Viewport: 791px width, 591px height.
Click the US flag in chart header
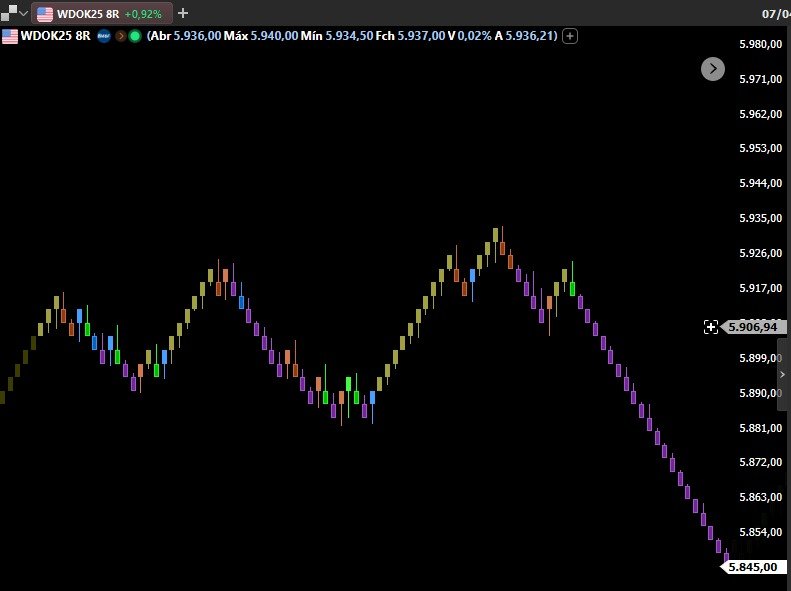(10, 36)
